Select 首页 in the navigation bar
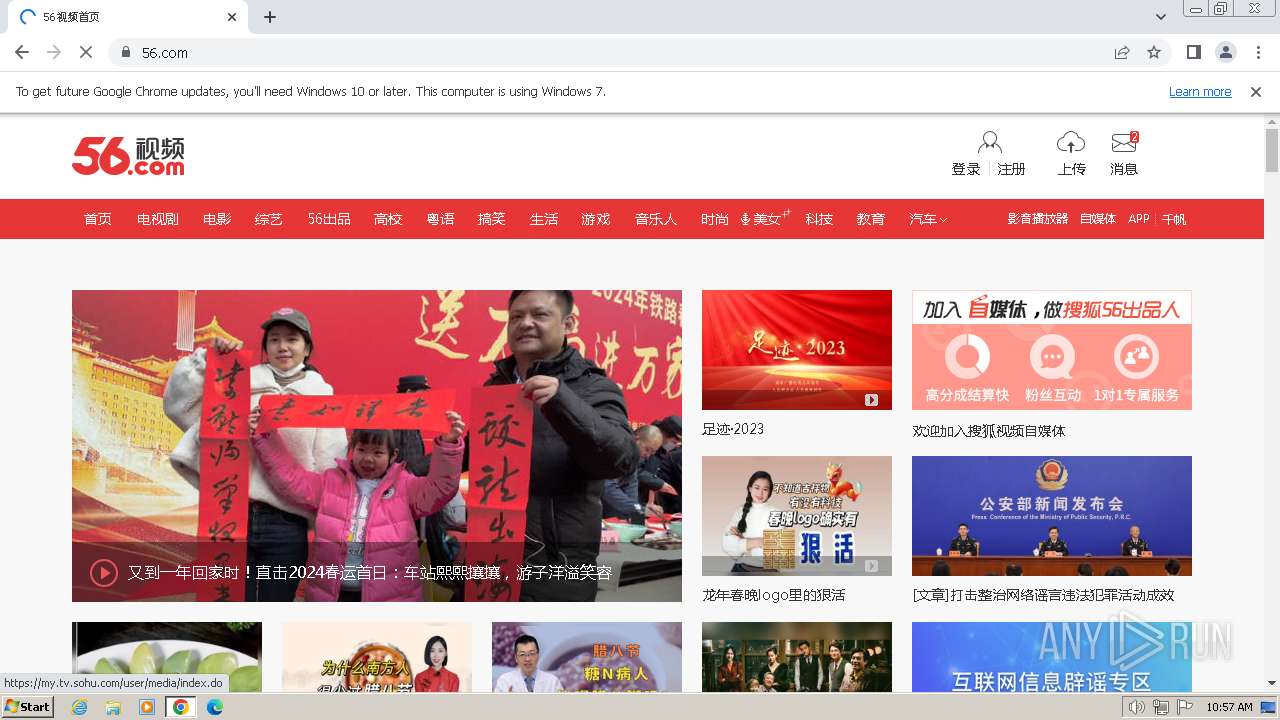This screenshot has width=1280, height=720. pos(98,219)
